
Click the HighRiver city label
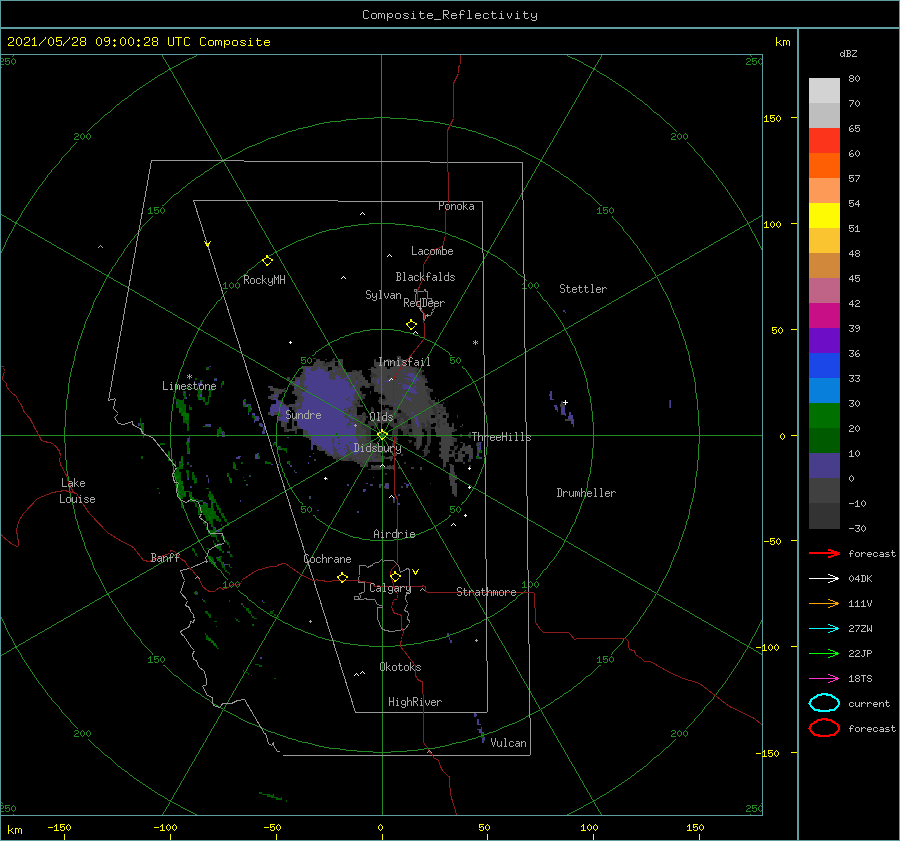[414, 702]
